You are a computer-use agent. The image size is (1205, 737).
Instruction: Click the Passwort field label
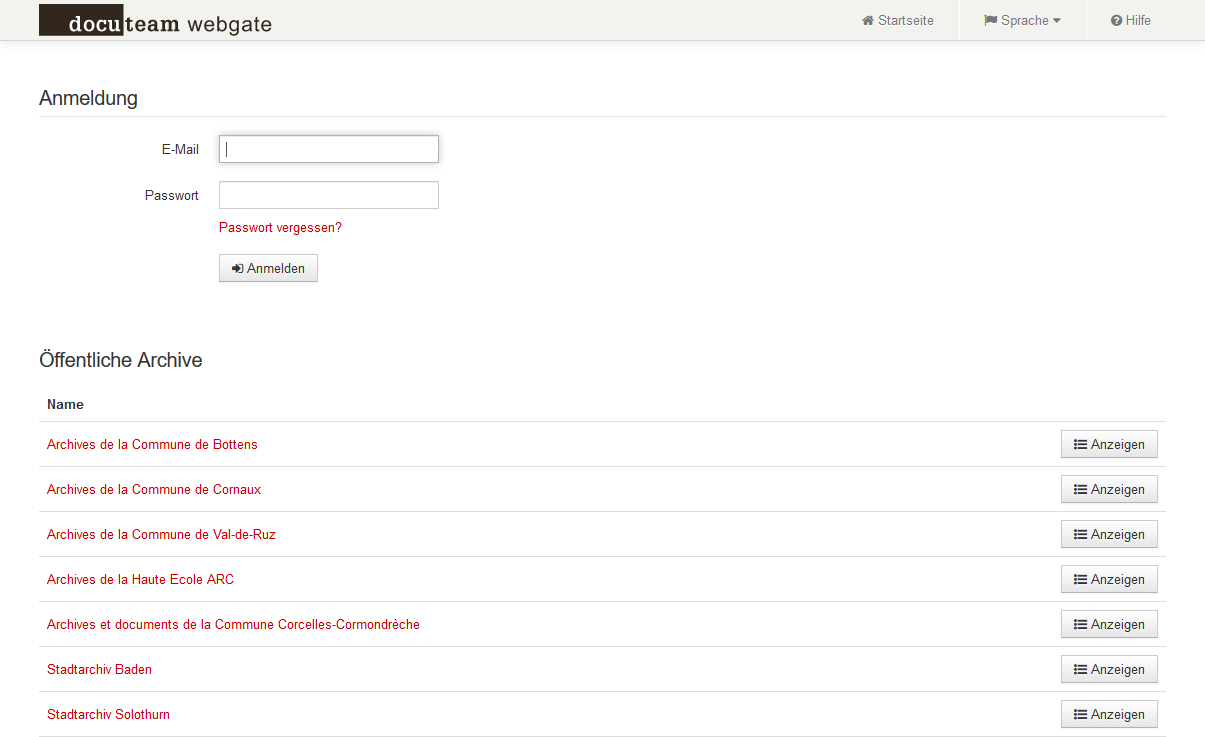(x=172, y=195)
